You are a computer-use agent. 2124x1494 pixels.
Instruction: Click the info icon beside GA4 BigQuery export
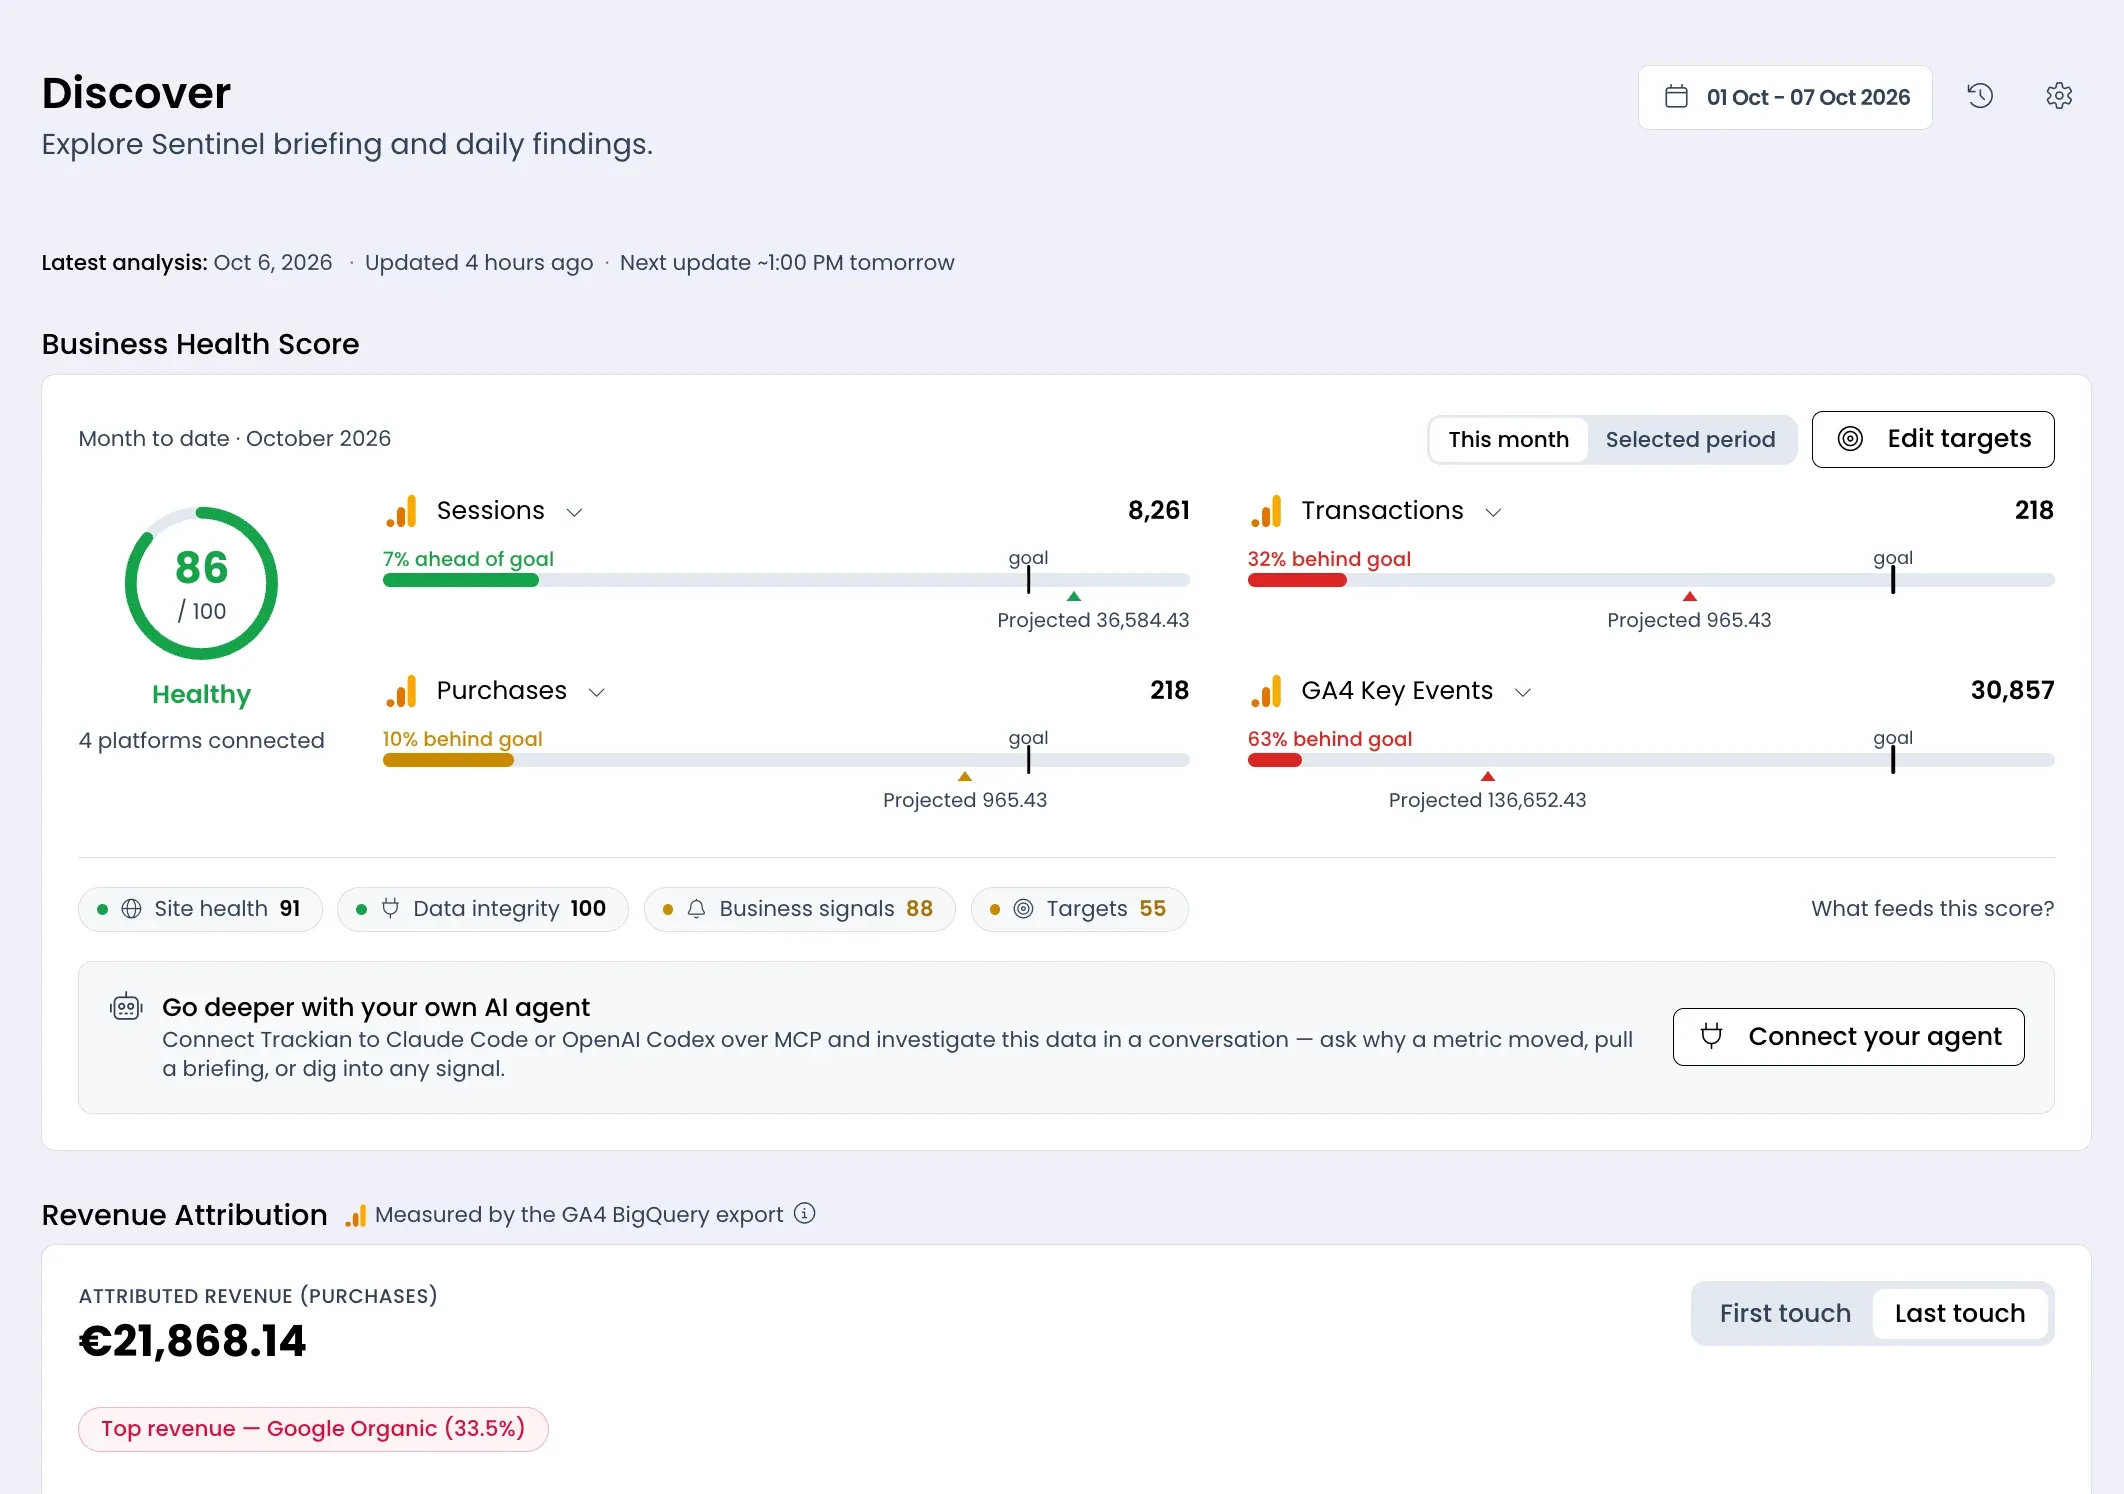(x=805, y=1213)
